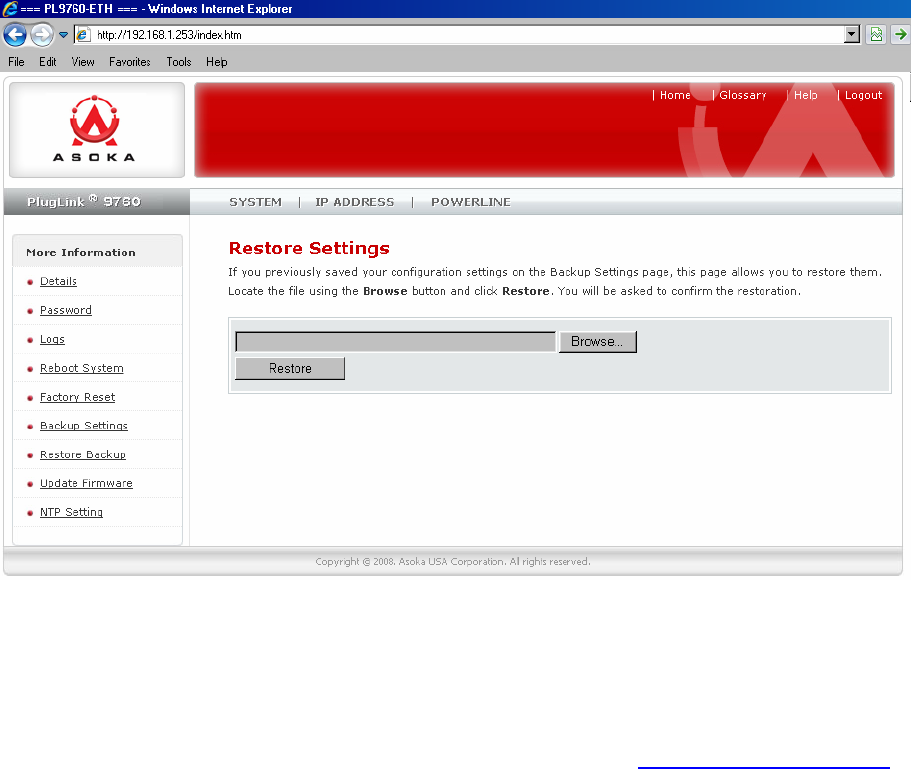Open the recent pages dropdown arrow
The width and height of the screenshot is (911, 769).
[63, 35]
